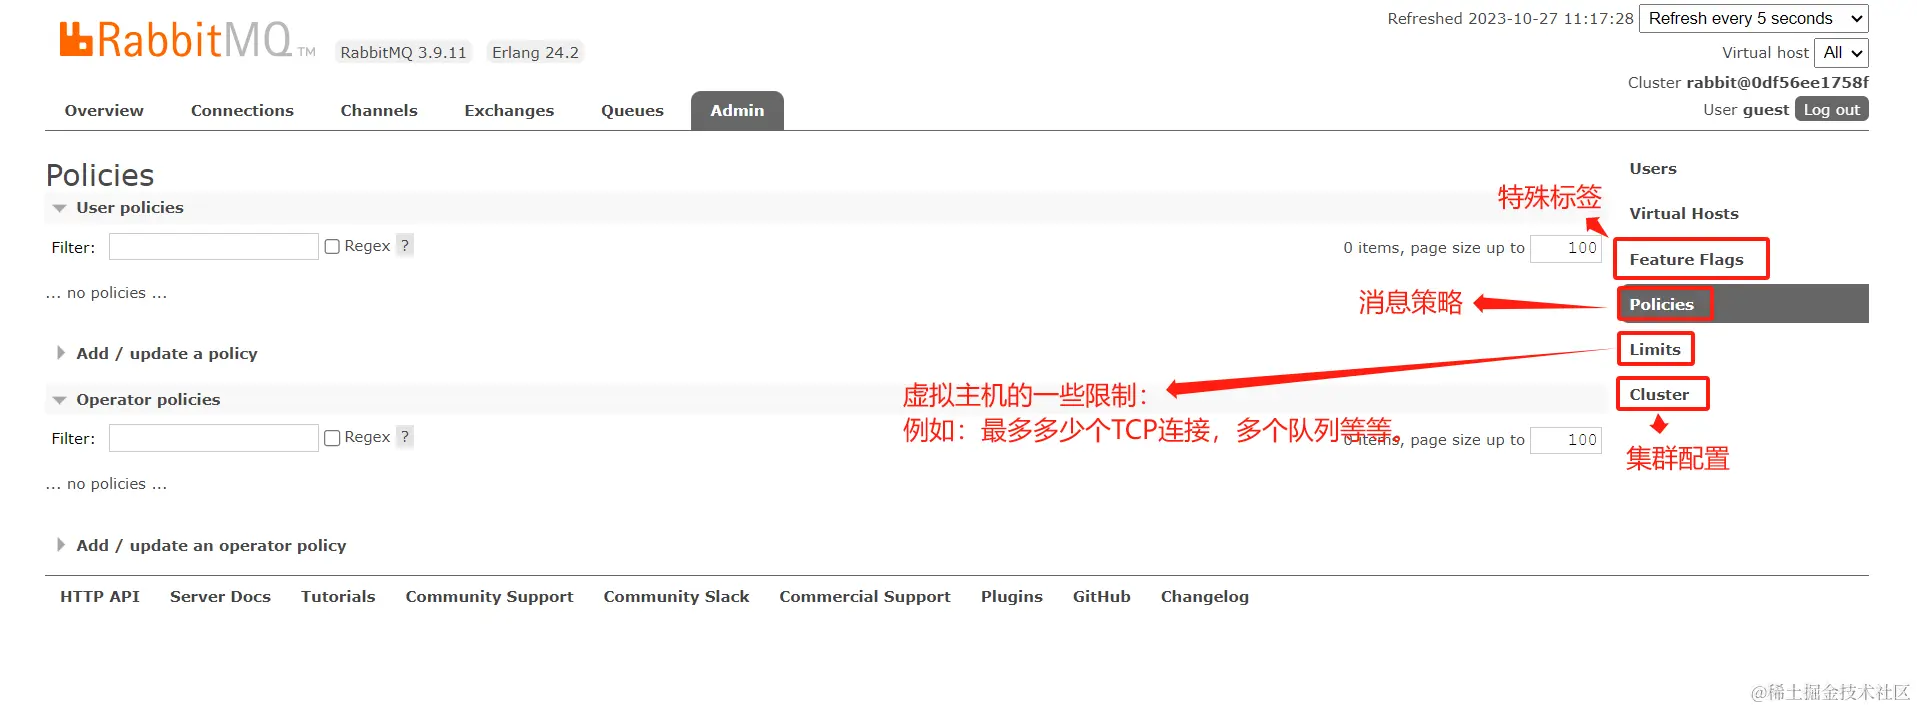
Task: Go to the Exchanges tab
Action: pos(509,111)
